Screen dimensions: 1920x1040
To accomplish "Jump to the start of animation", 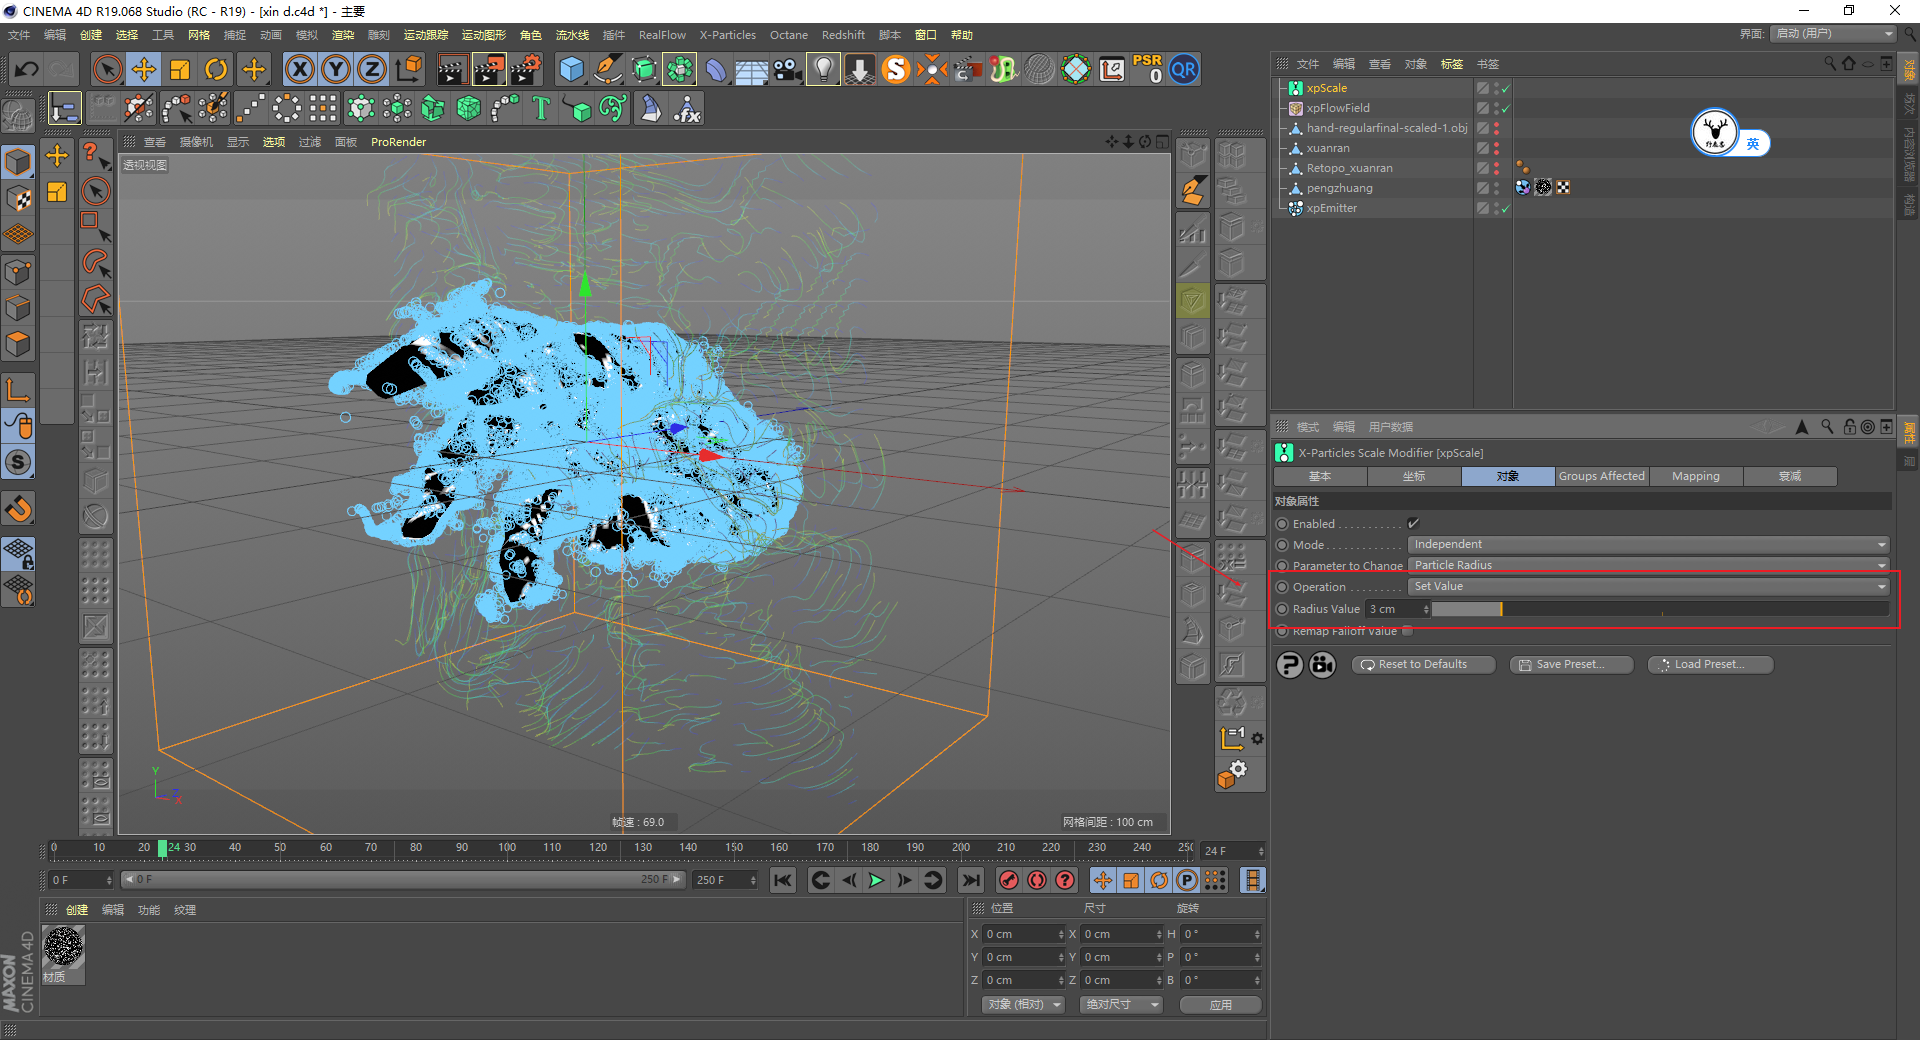I will point(783,880).
